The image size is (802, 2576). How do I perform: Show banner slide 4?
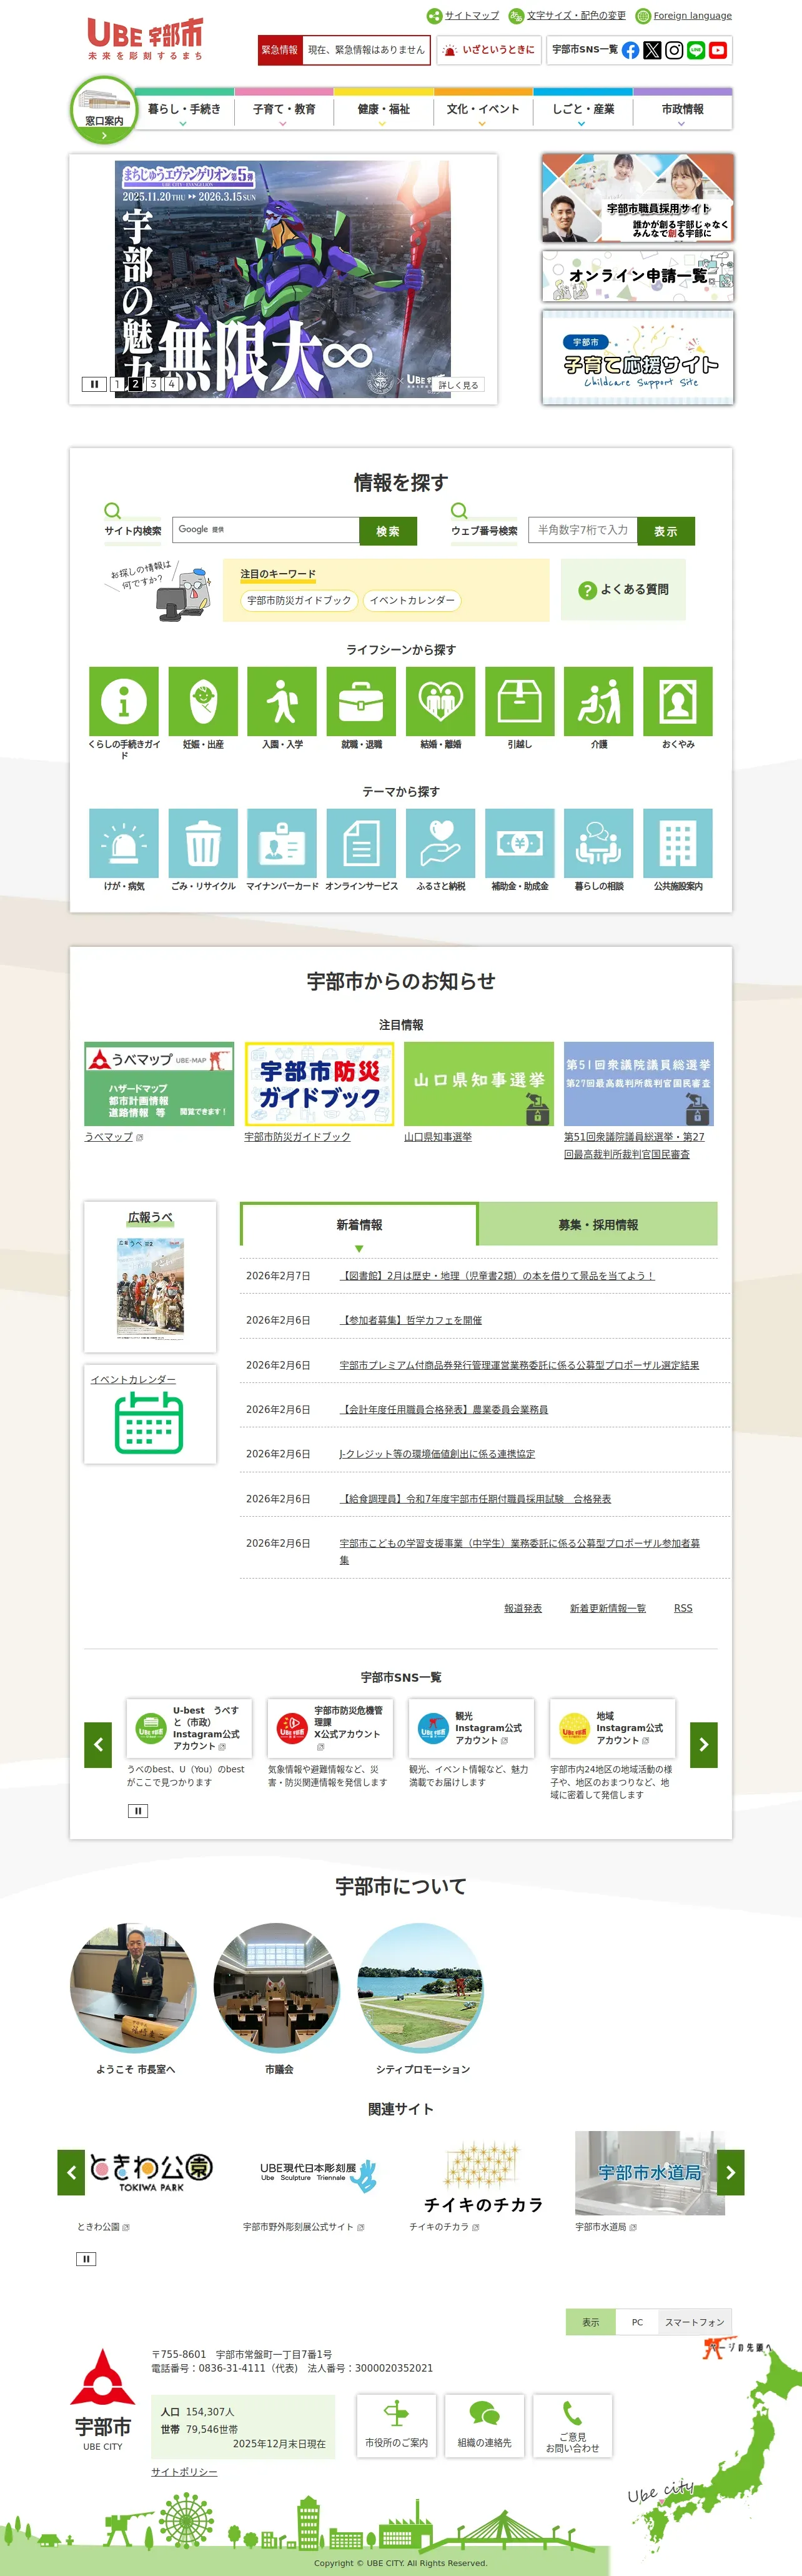(171, 384)
